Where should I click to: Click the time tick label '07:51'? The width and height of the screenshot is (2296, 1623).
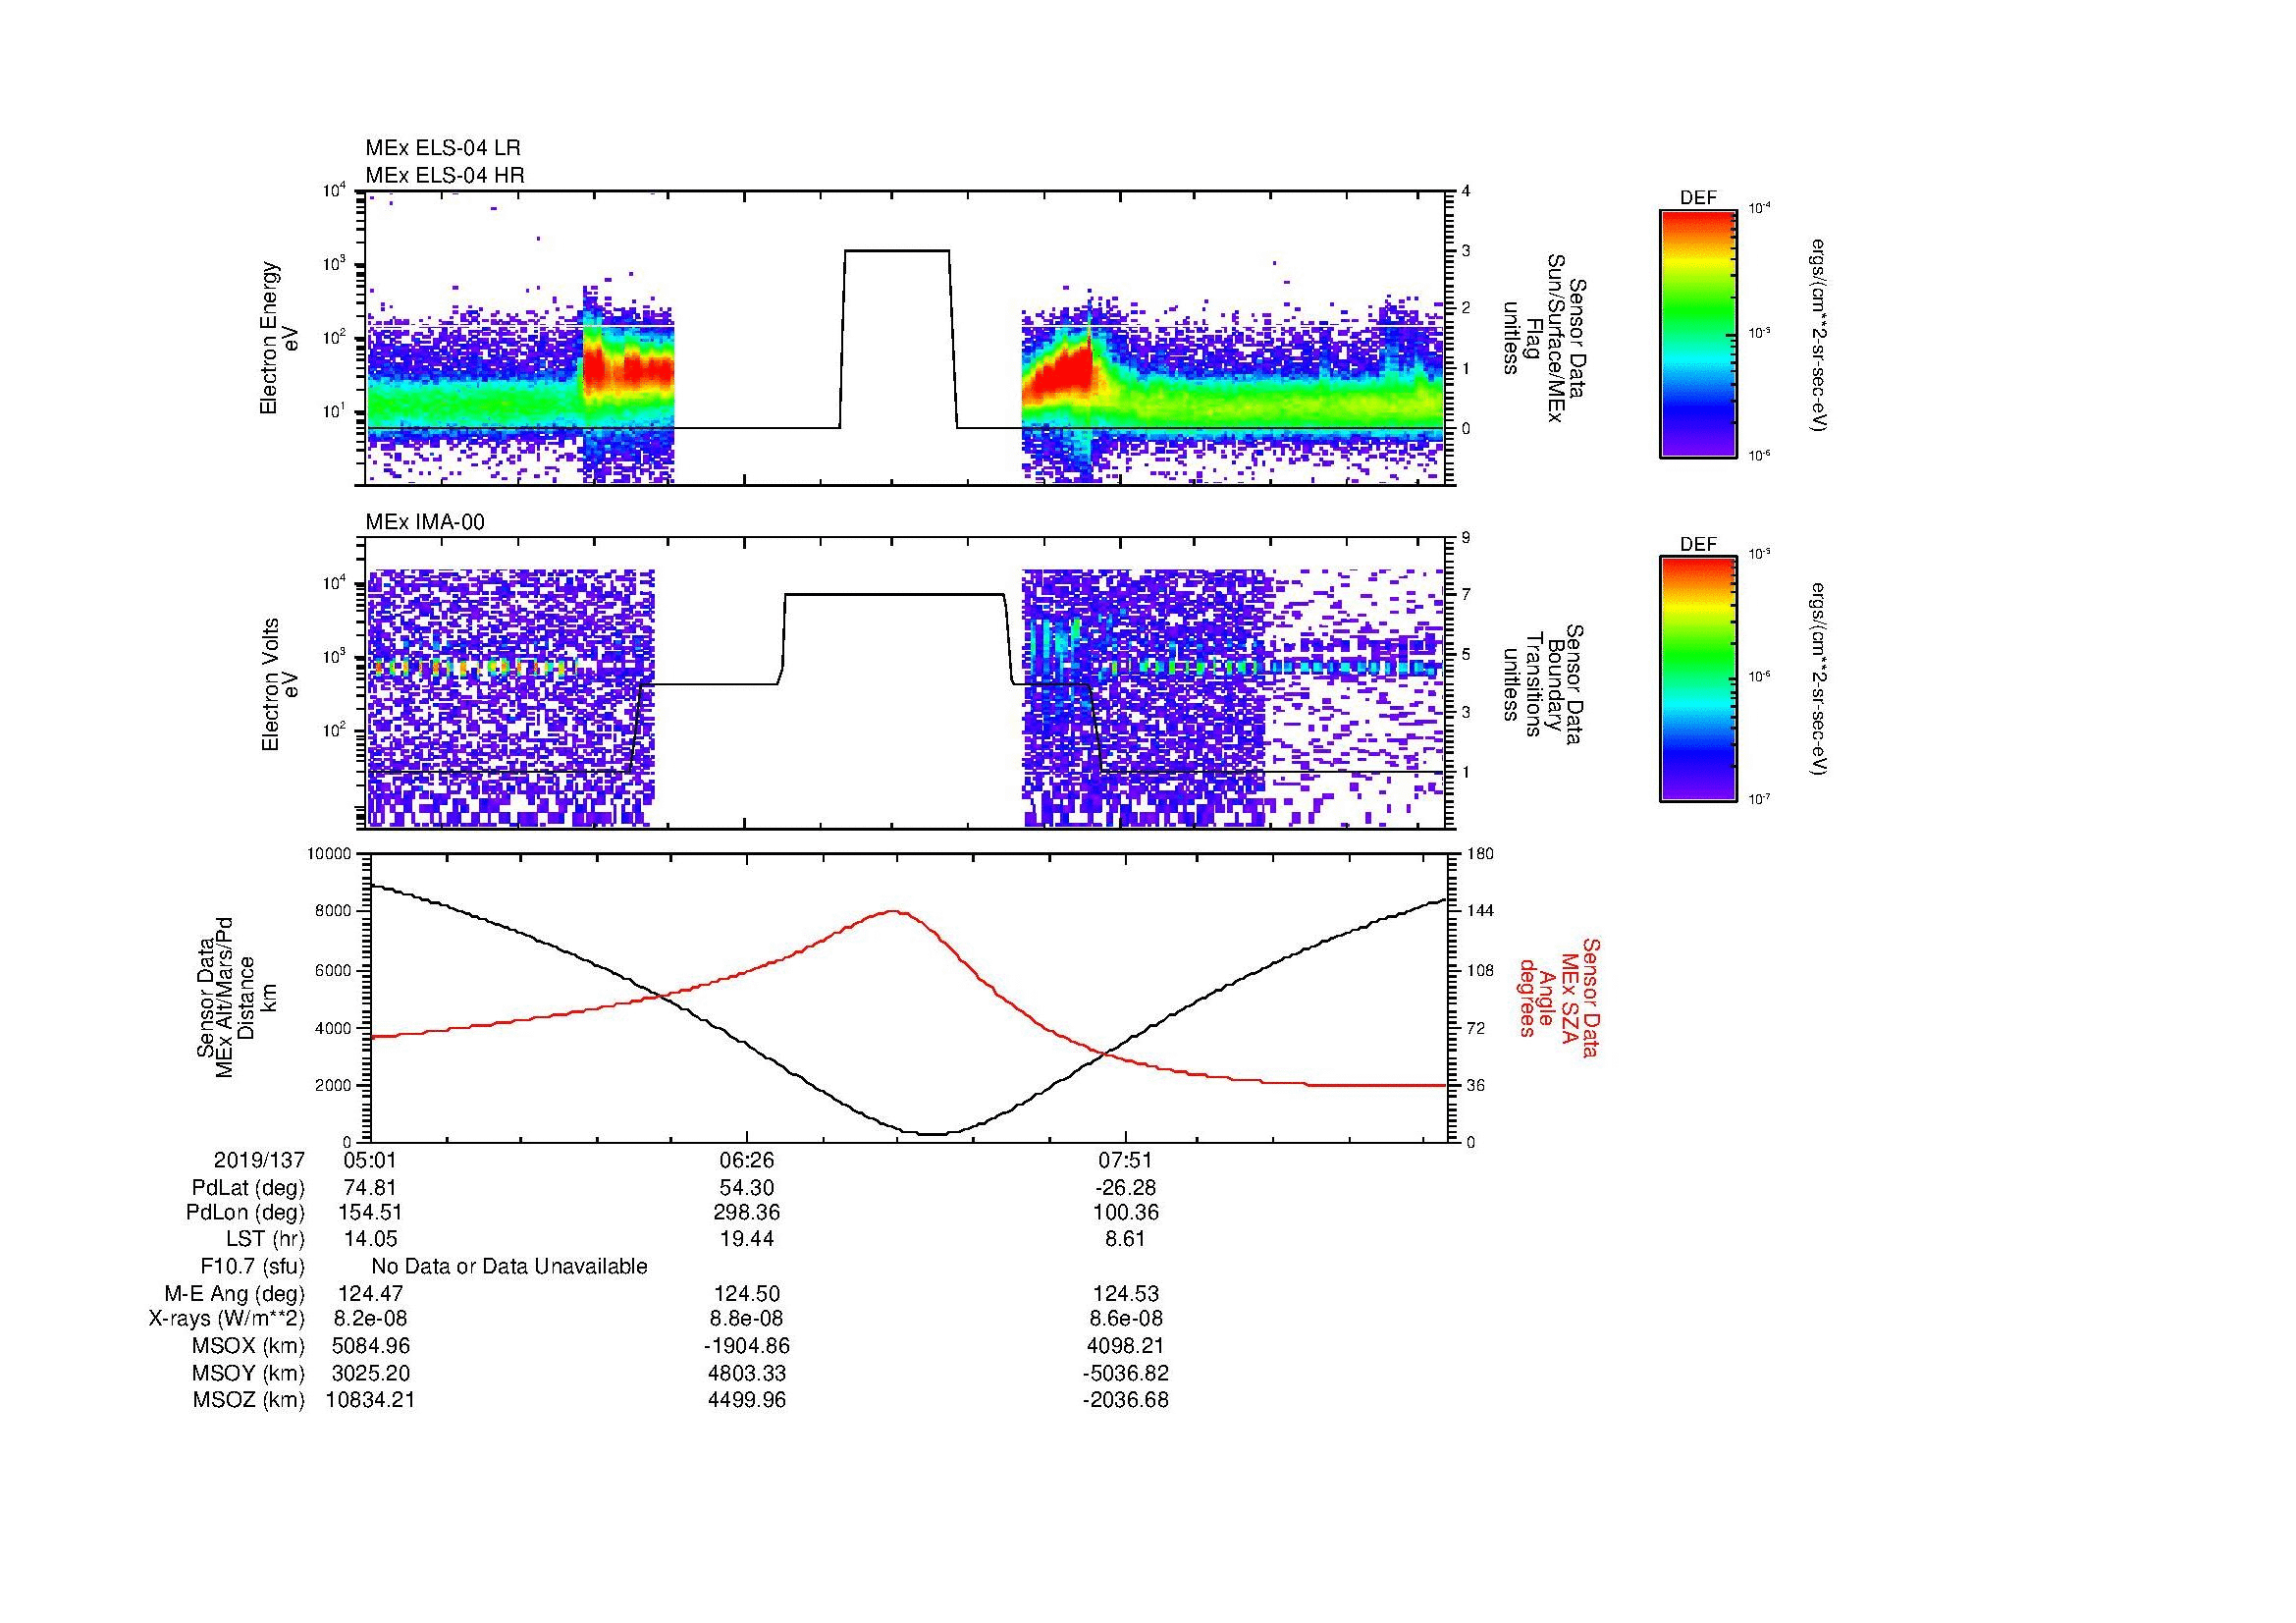[x=1125, y=1160]
